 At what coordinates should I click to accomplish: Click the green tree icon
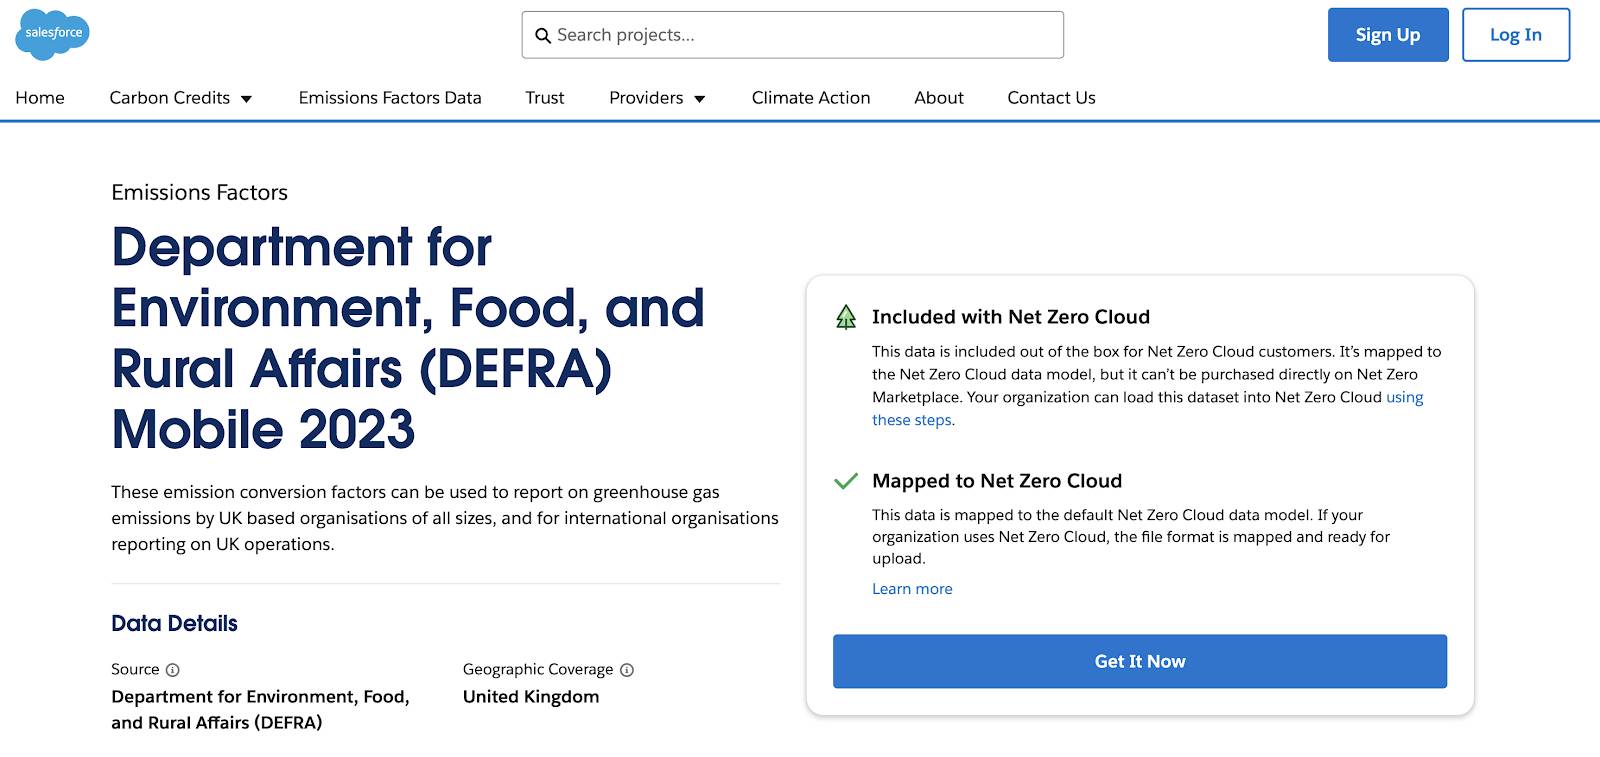846,317
